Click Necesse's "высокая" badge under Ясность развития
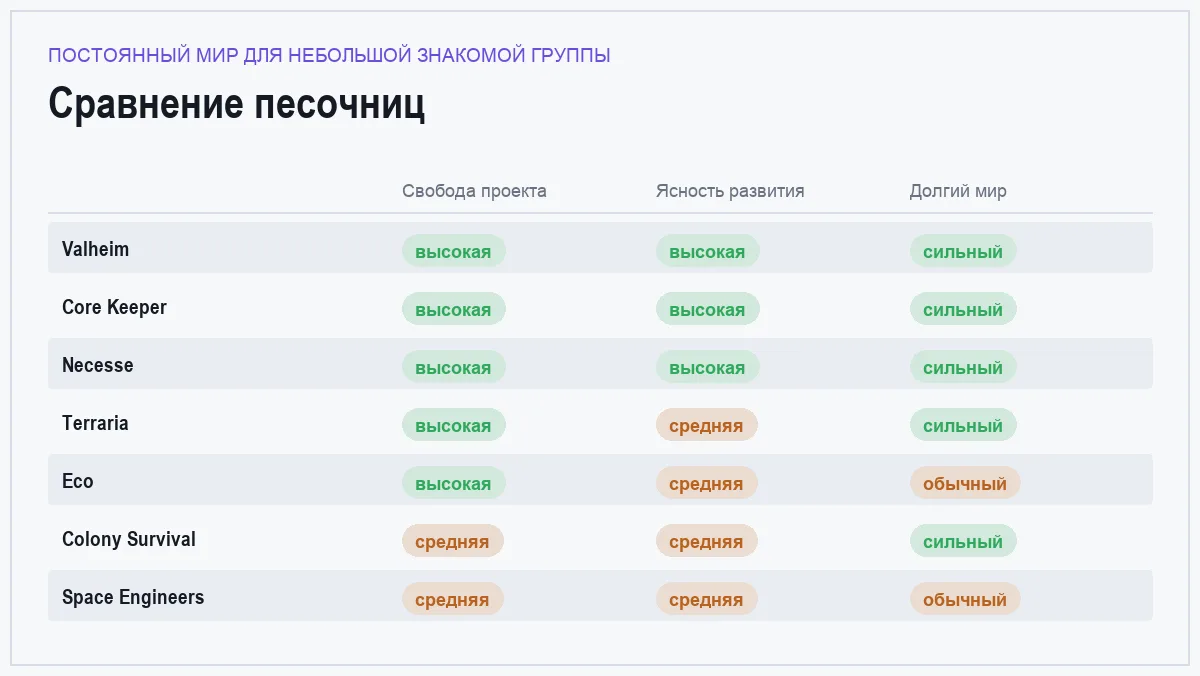Screen dimensions: 1200x676 (707, 367)
